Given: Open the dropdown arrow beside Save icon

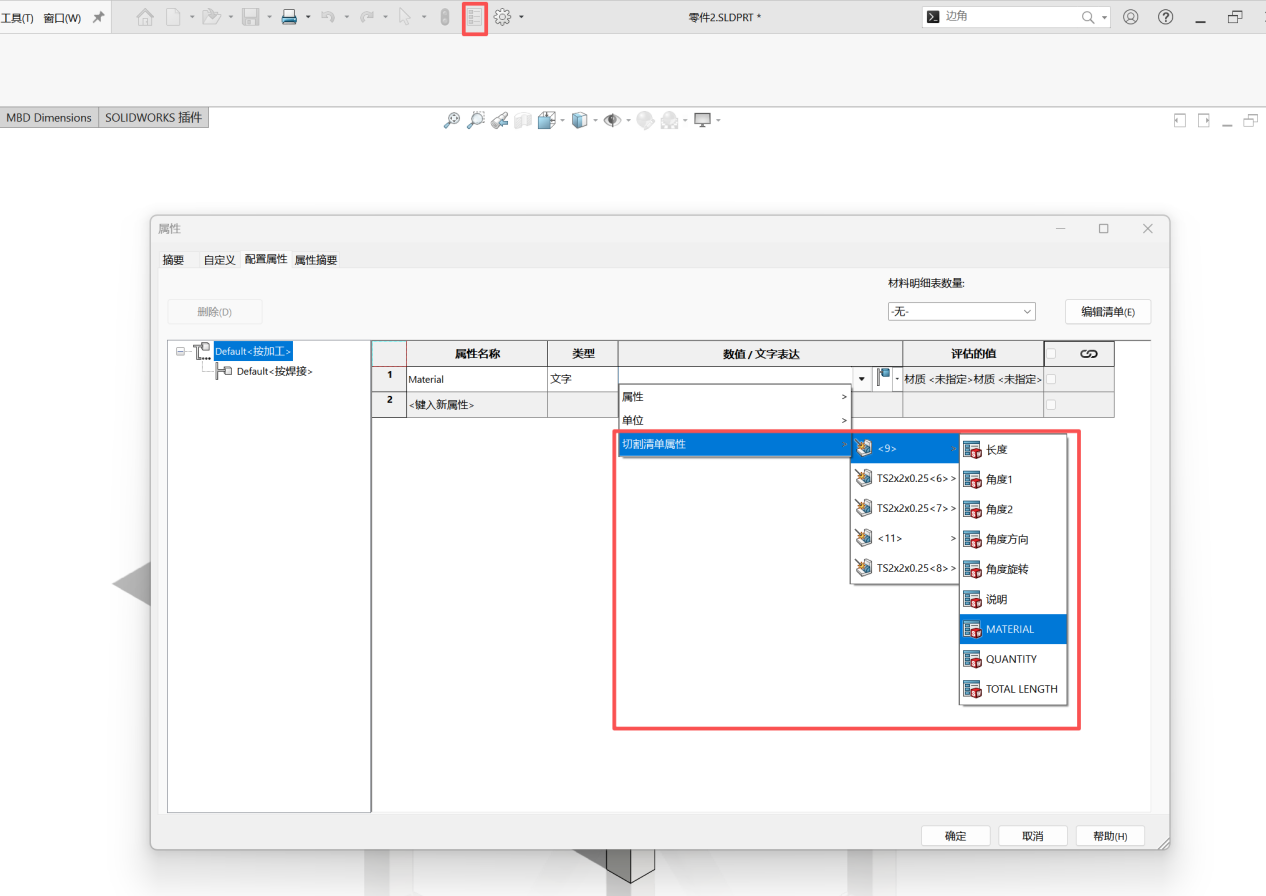Looking at the screenshot, I should click(269, 17).
